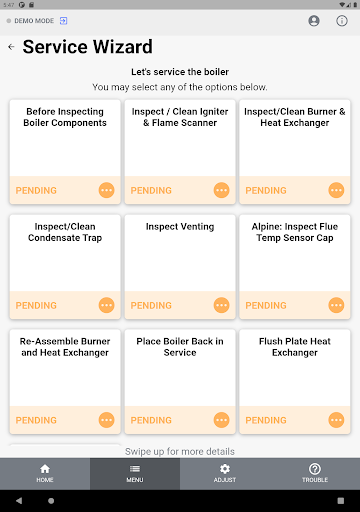360x512 pixels.
Task: Tap pending icon on Place Boiler Back in Service
Action: (221, 420)
